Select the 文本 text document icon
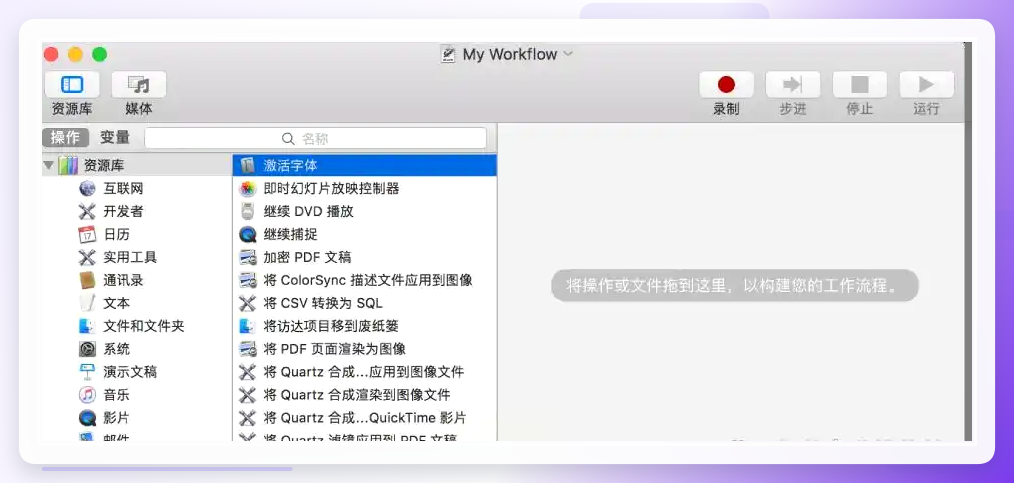This screenshot has width=1014, height=483. pos(87,303)
